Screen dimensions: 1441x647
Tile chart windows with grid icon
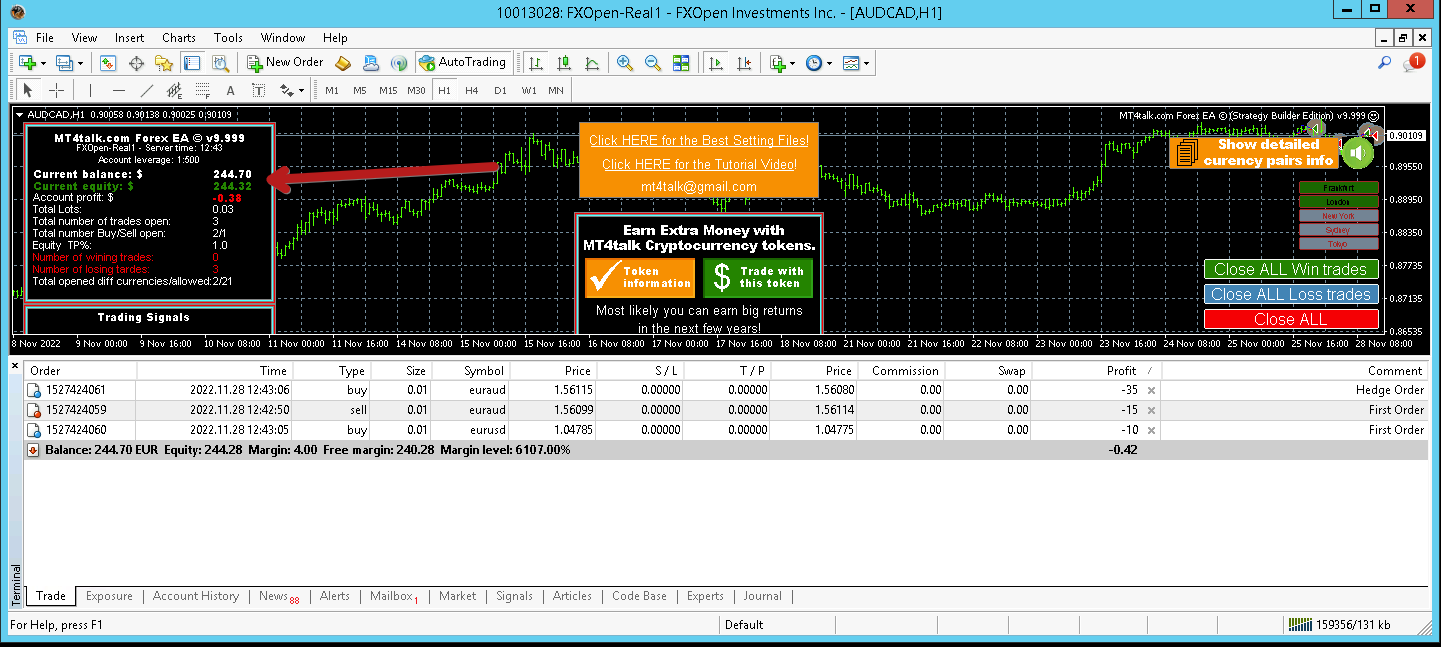pos(681,62)
